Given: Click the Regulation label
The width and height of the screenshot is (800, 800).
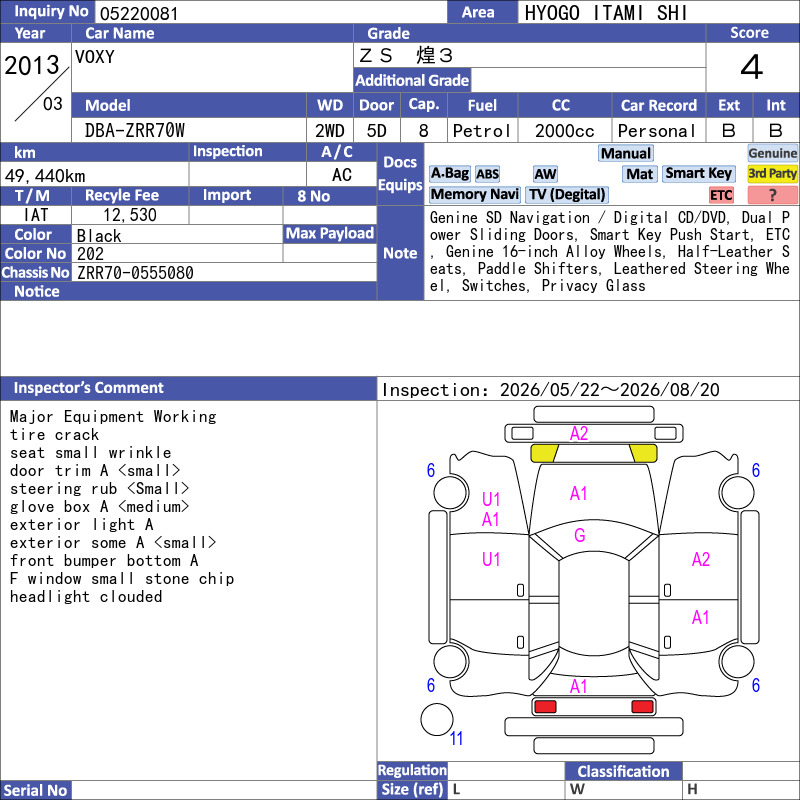Looking at the screenshot, I should 412,770.
